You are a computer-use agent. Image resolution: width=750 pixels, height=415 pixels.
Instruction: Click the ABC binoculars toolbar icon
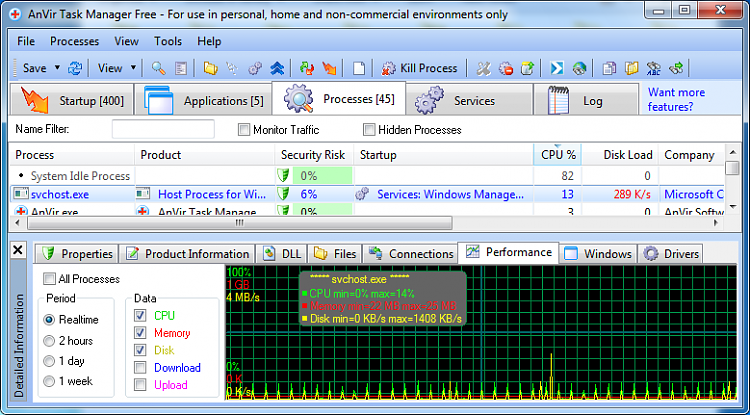point(653,68)
